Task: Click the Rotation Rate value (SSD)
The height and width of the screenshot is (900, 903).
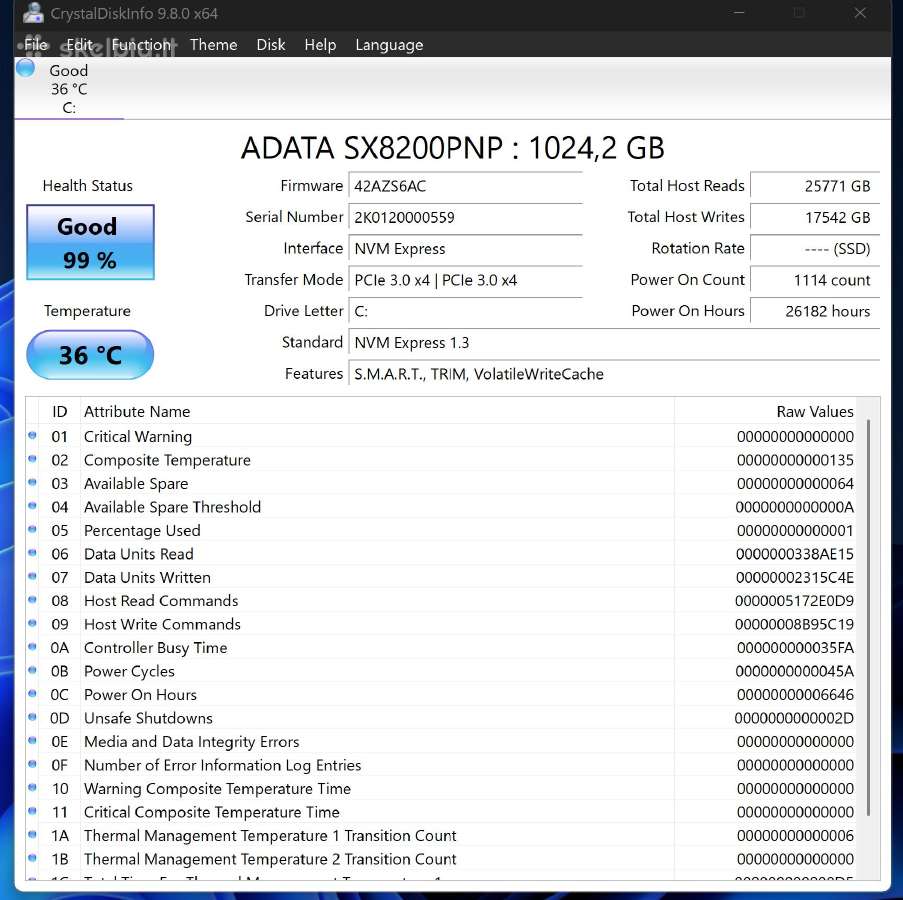Action: (x=815, y=249)
